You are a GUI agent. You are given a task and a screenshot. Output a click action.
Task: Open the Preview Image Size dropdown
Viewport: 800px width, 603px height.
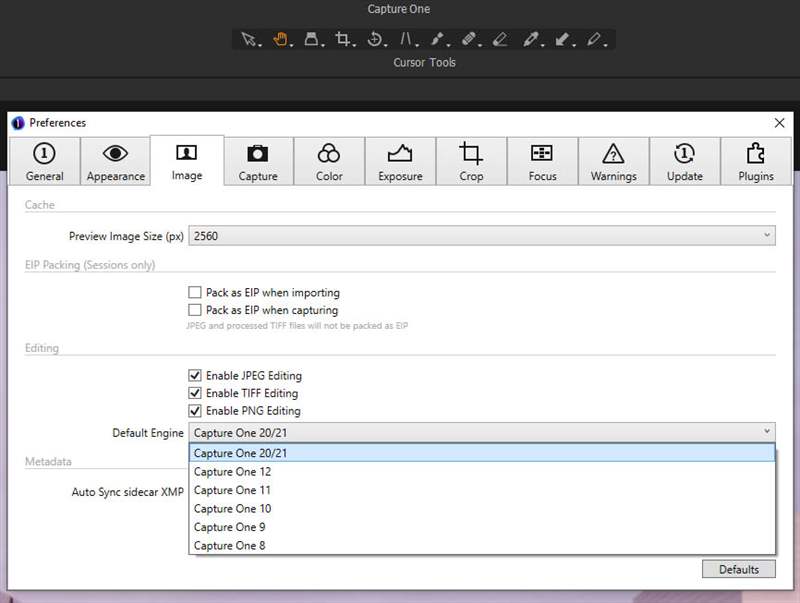[x=482, y=236]
